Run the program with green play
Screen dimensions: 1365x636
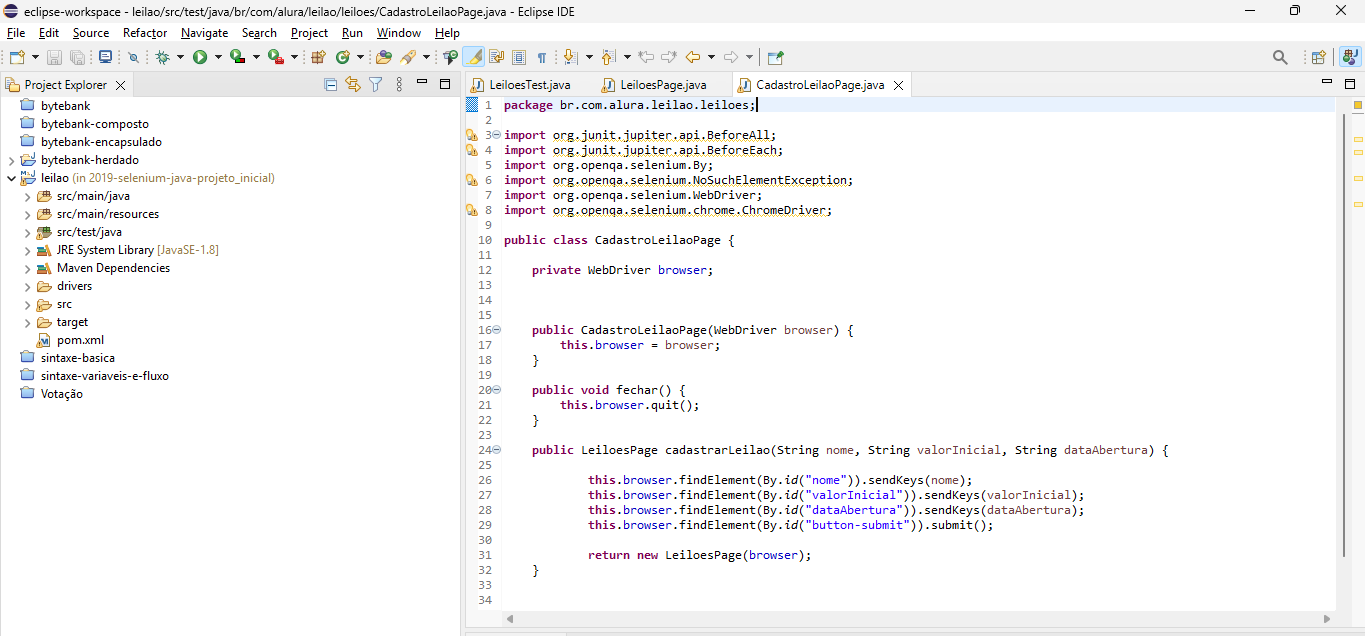pyautogui.click(x=200, y=57)
